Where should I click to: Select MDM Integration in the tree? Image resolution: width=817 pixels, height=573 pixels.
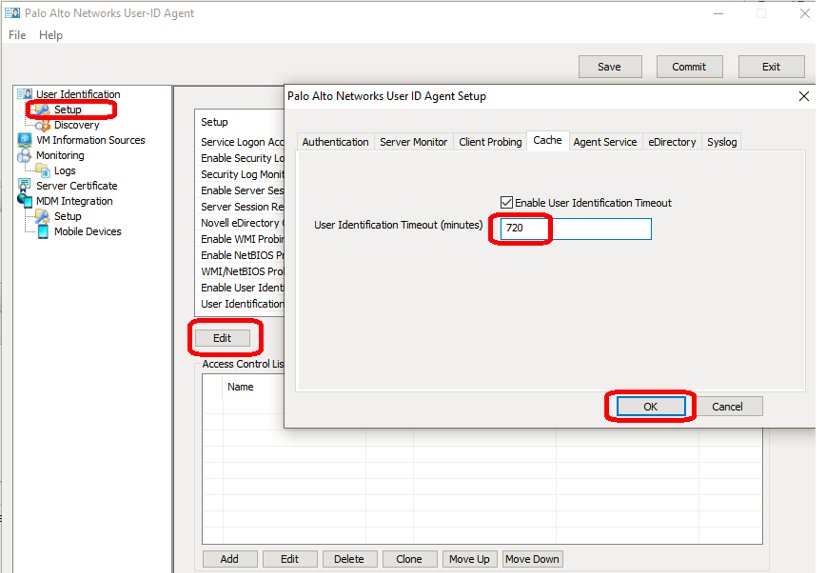(74, 201)
